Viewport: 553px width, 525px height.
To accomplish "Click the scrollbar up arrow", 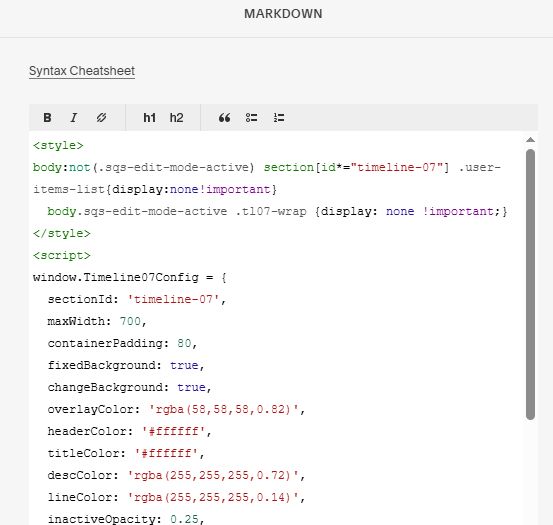I will click(x=530, y=140).
